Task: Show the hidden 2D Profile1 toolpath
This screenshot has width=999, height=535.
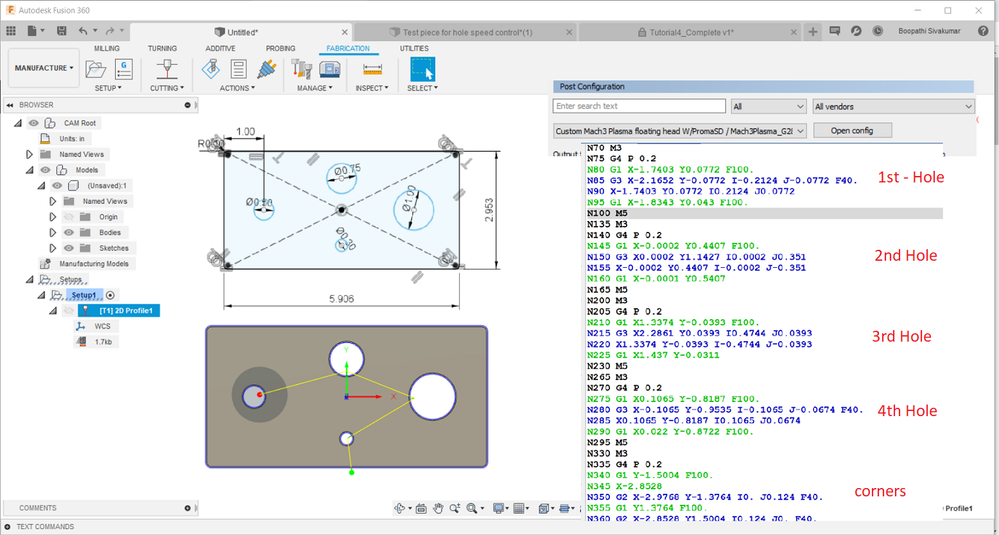Action: 69,311
